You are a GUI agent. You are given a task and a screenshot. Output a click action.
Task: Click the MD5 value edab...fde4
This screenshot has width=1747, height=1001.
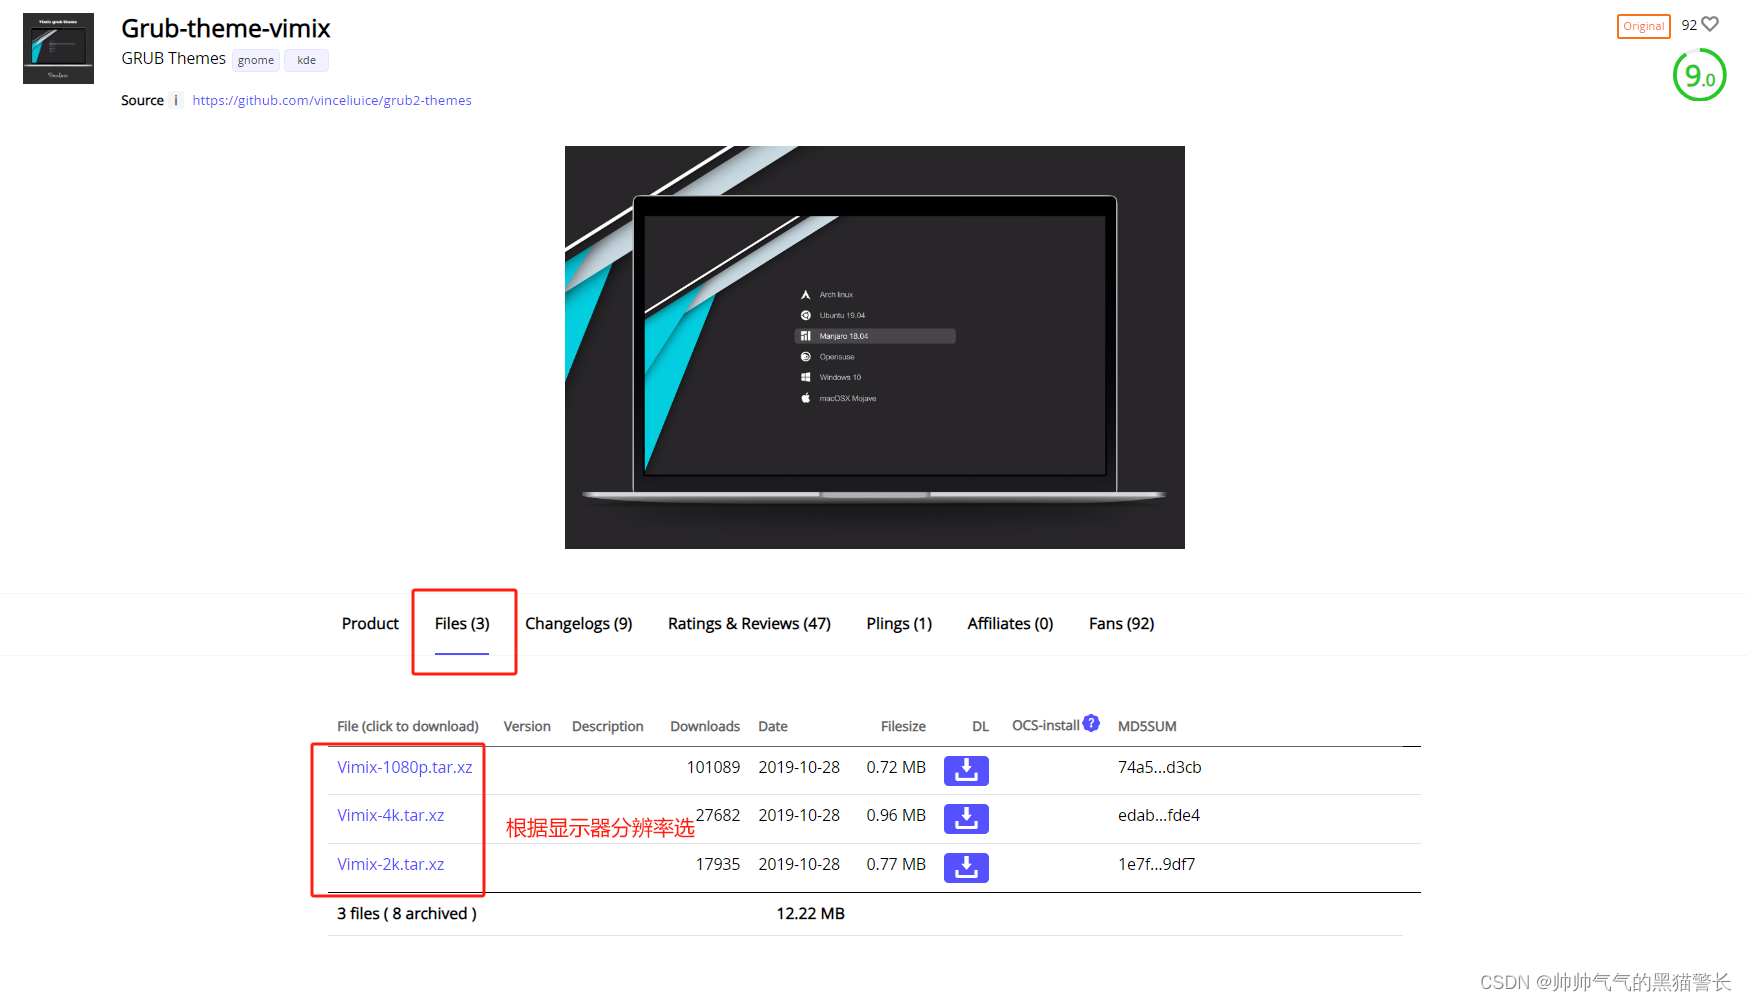(1159, 815)
